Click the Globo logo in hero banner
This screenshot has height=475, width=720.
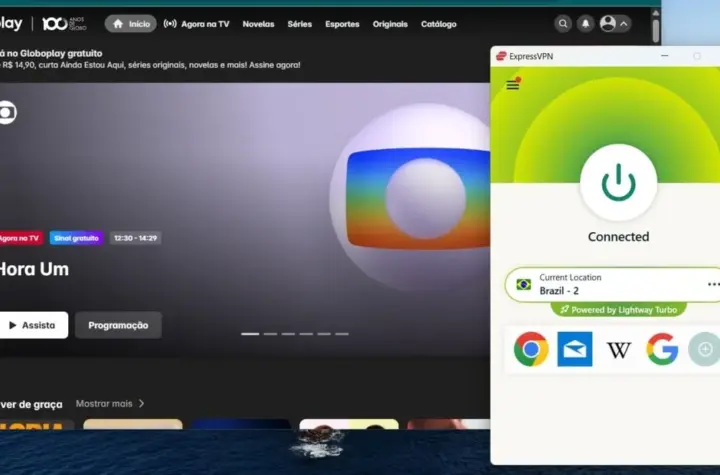(7, 112)
